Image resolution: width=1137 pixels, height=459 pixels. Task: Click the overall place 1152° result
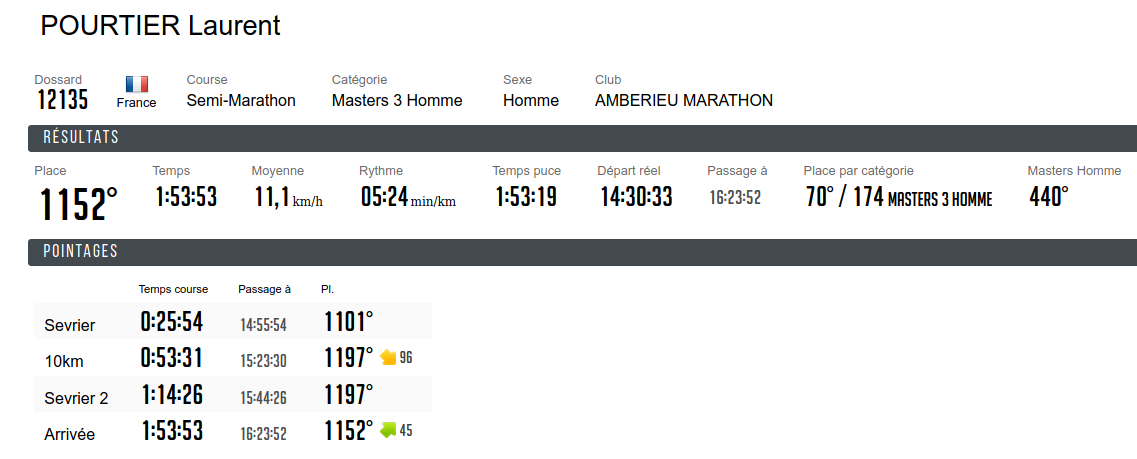78,204
